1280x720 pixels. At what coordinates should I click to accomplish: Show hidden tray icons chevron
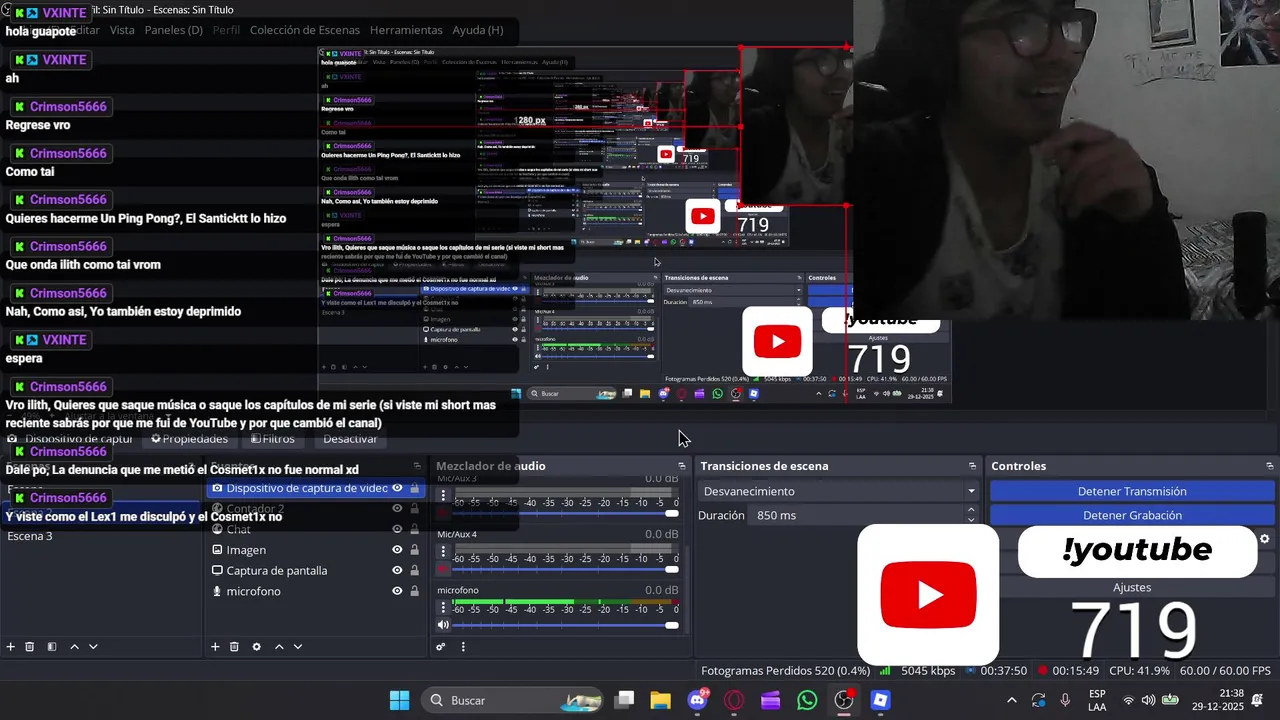point(1011,700)
